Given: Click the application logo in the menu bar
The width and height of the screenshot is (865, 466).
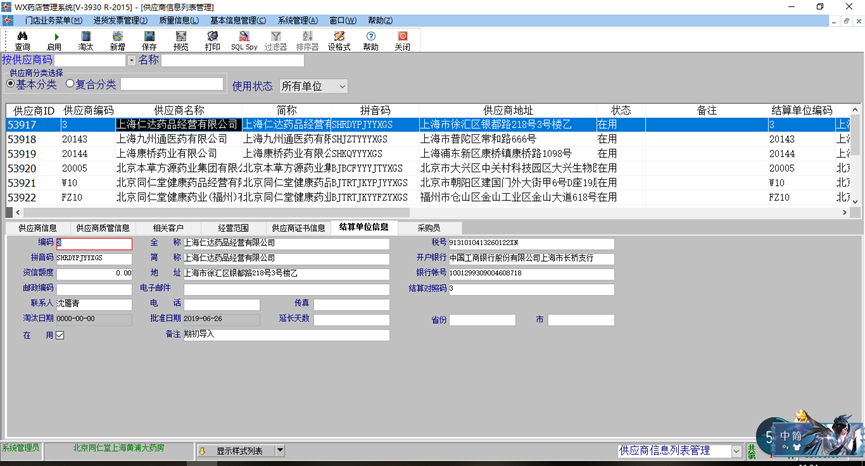Looking at the screenshot, I should pyautogui.click(x=7, y=20).
